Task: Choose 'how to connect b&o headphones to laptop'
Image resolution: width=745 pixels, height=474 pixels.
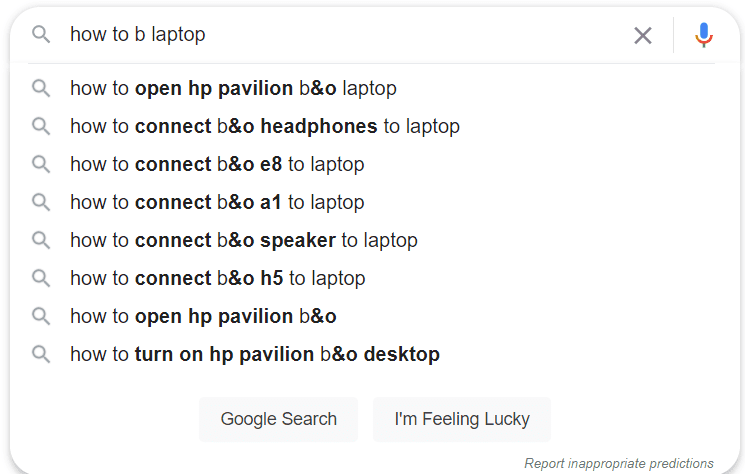Action: pos(265,126)
